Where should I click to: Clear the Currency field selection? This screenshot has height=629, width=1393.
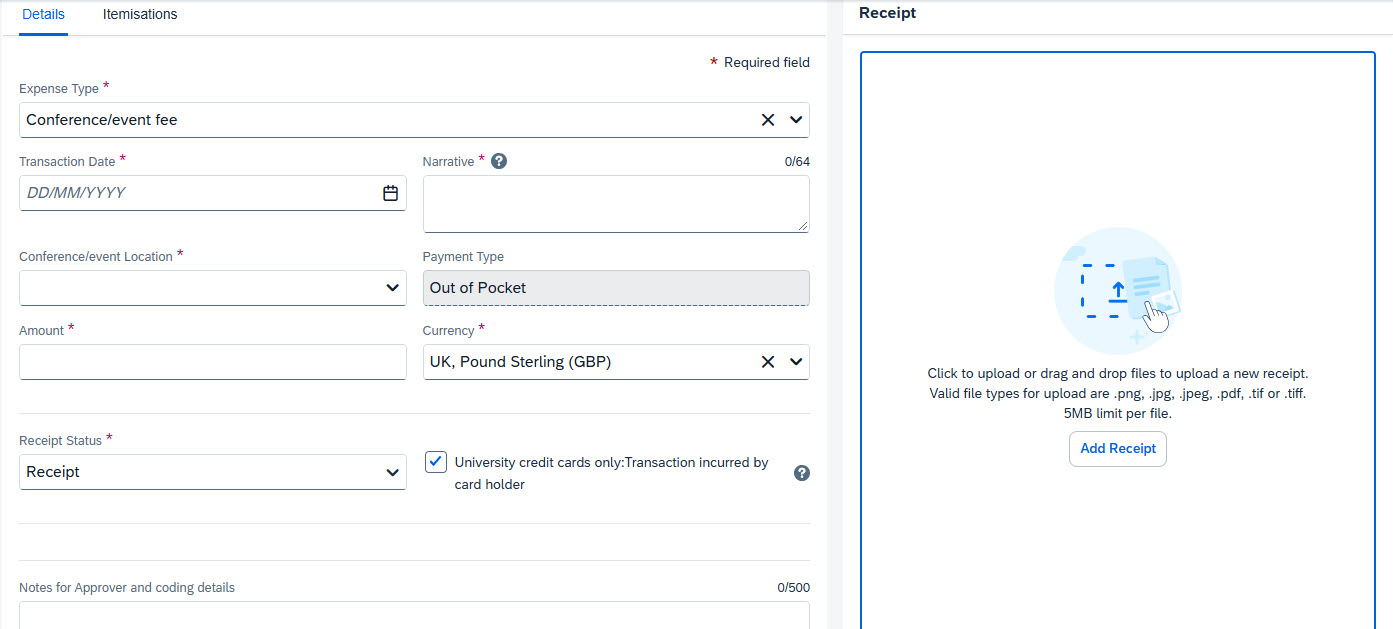click(768, 362)
